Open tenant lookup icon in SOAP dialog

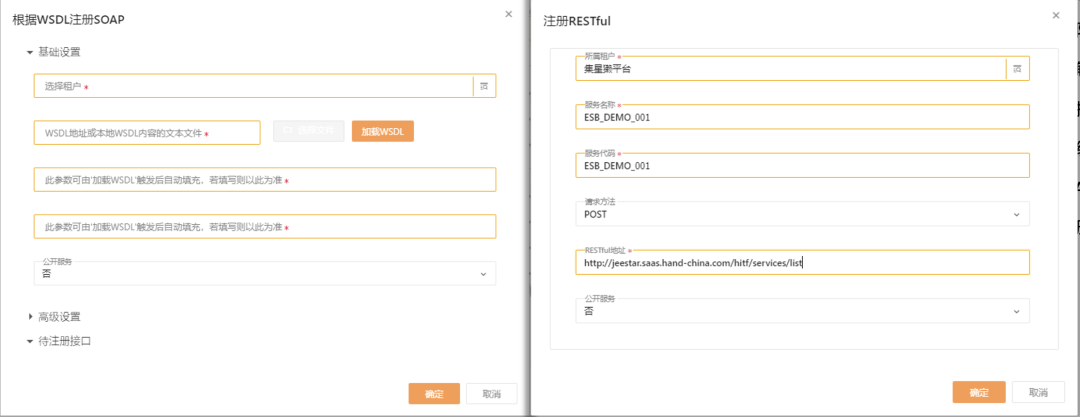click(484, 87)
